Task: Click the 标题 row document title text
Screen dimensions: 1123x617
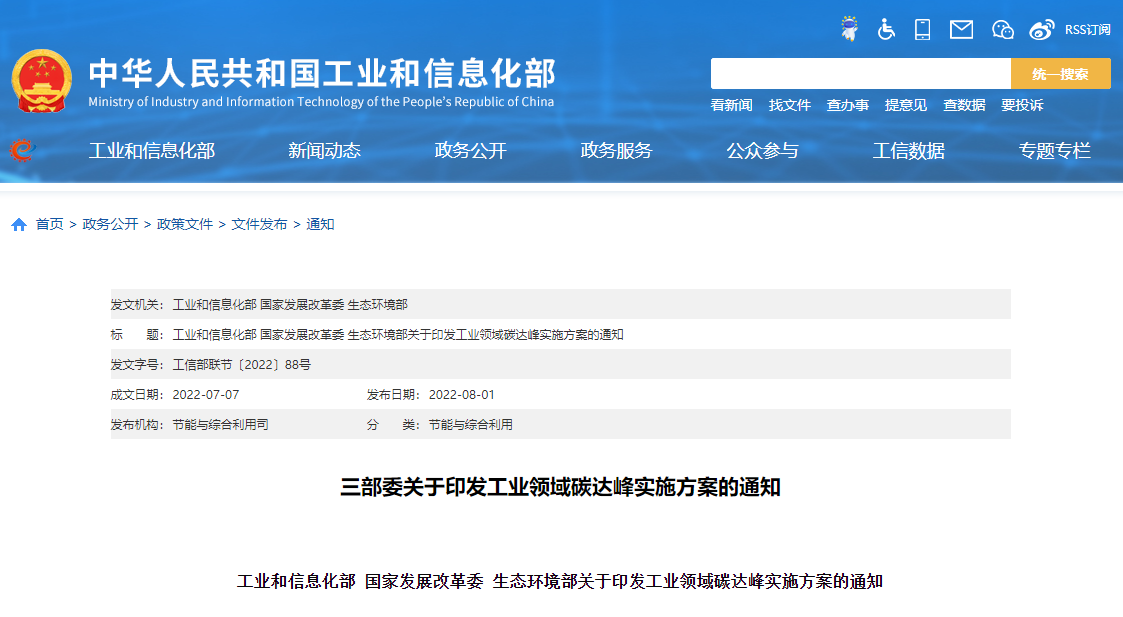Action: (398, 335)
